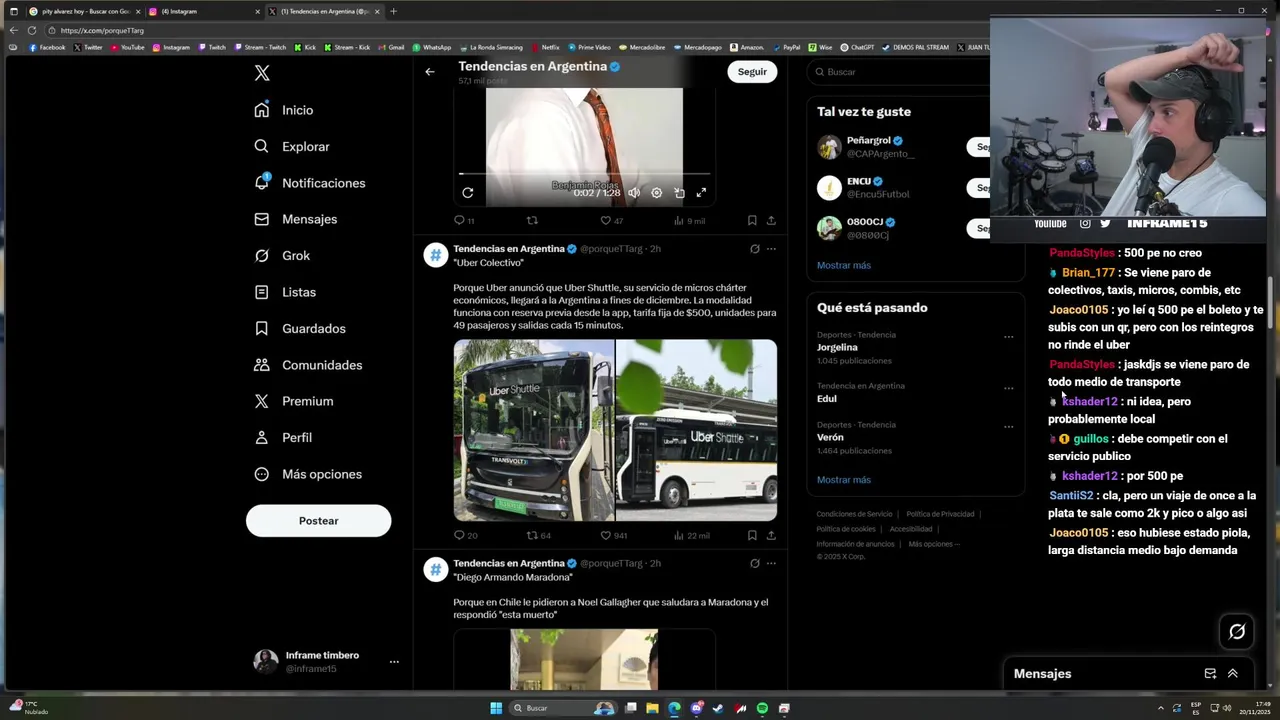Image resolution: width=1280 pixels, height=720 pixels.
Task: Open Política de Privacidad link
Action: coord(940,514)
